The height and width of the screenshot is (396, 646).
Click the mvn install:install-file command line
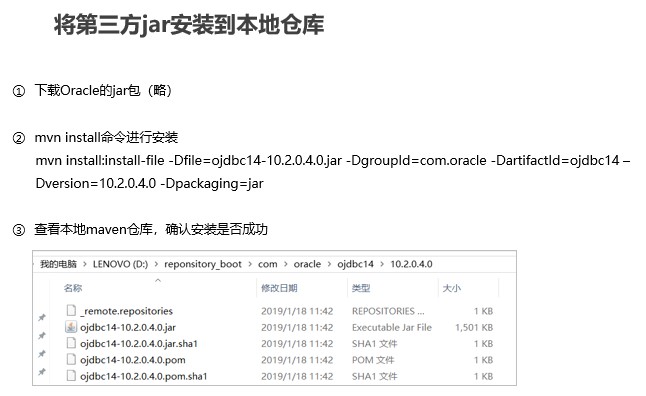pos(333,160)
